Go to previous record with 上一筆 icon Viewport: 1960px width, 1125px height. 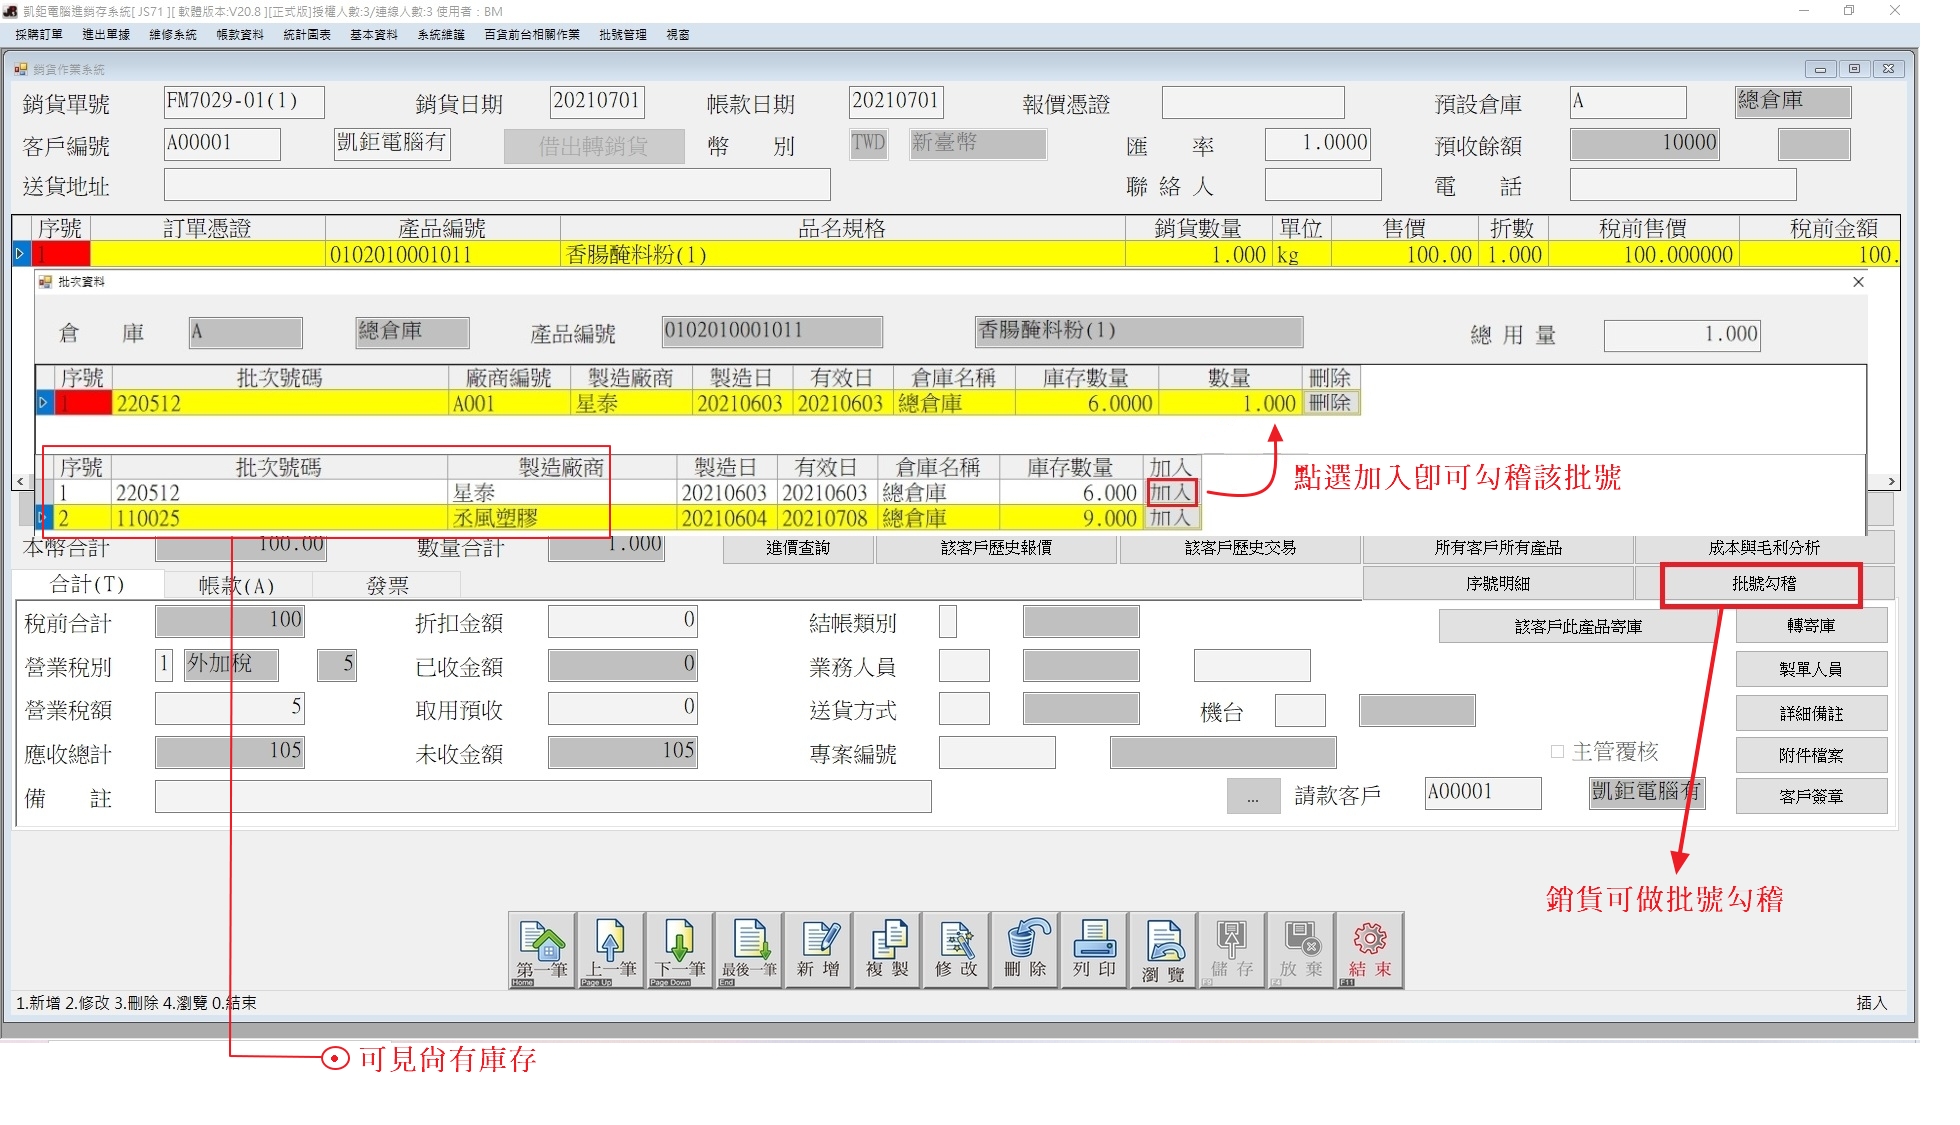[x=610, y=950]
